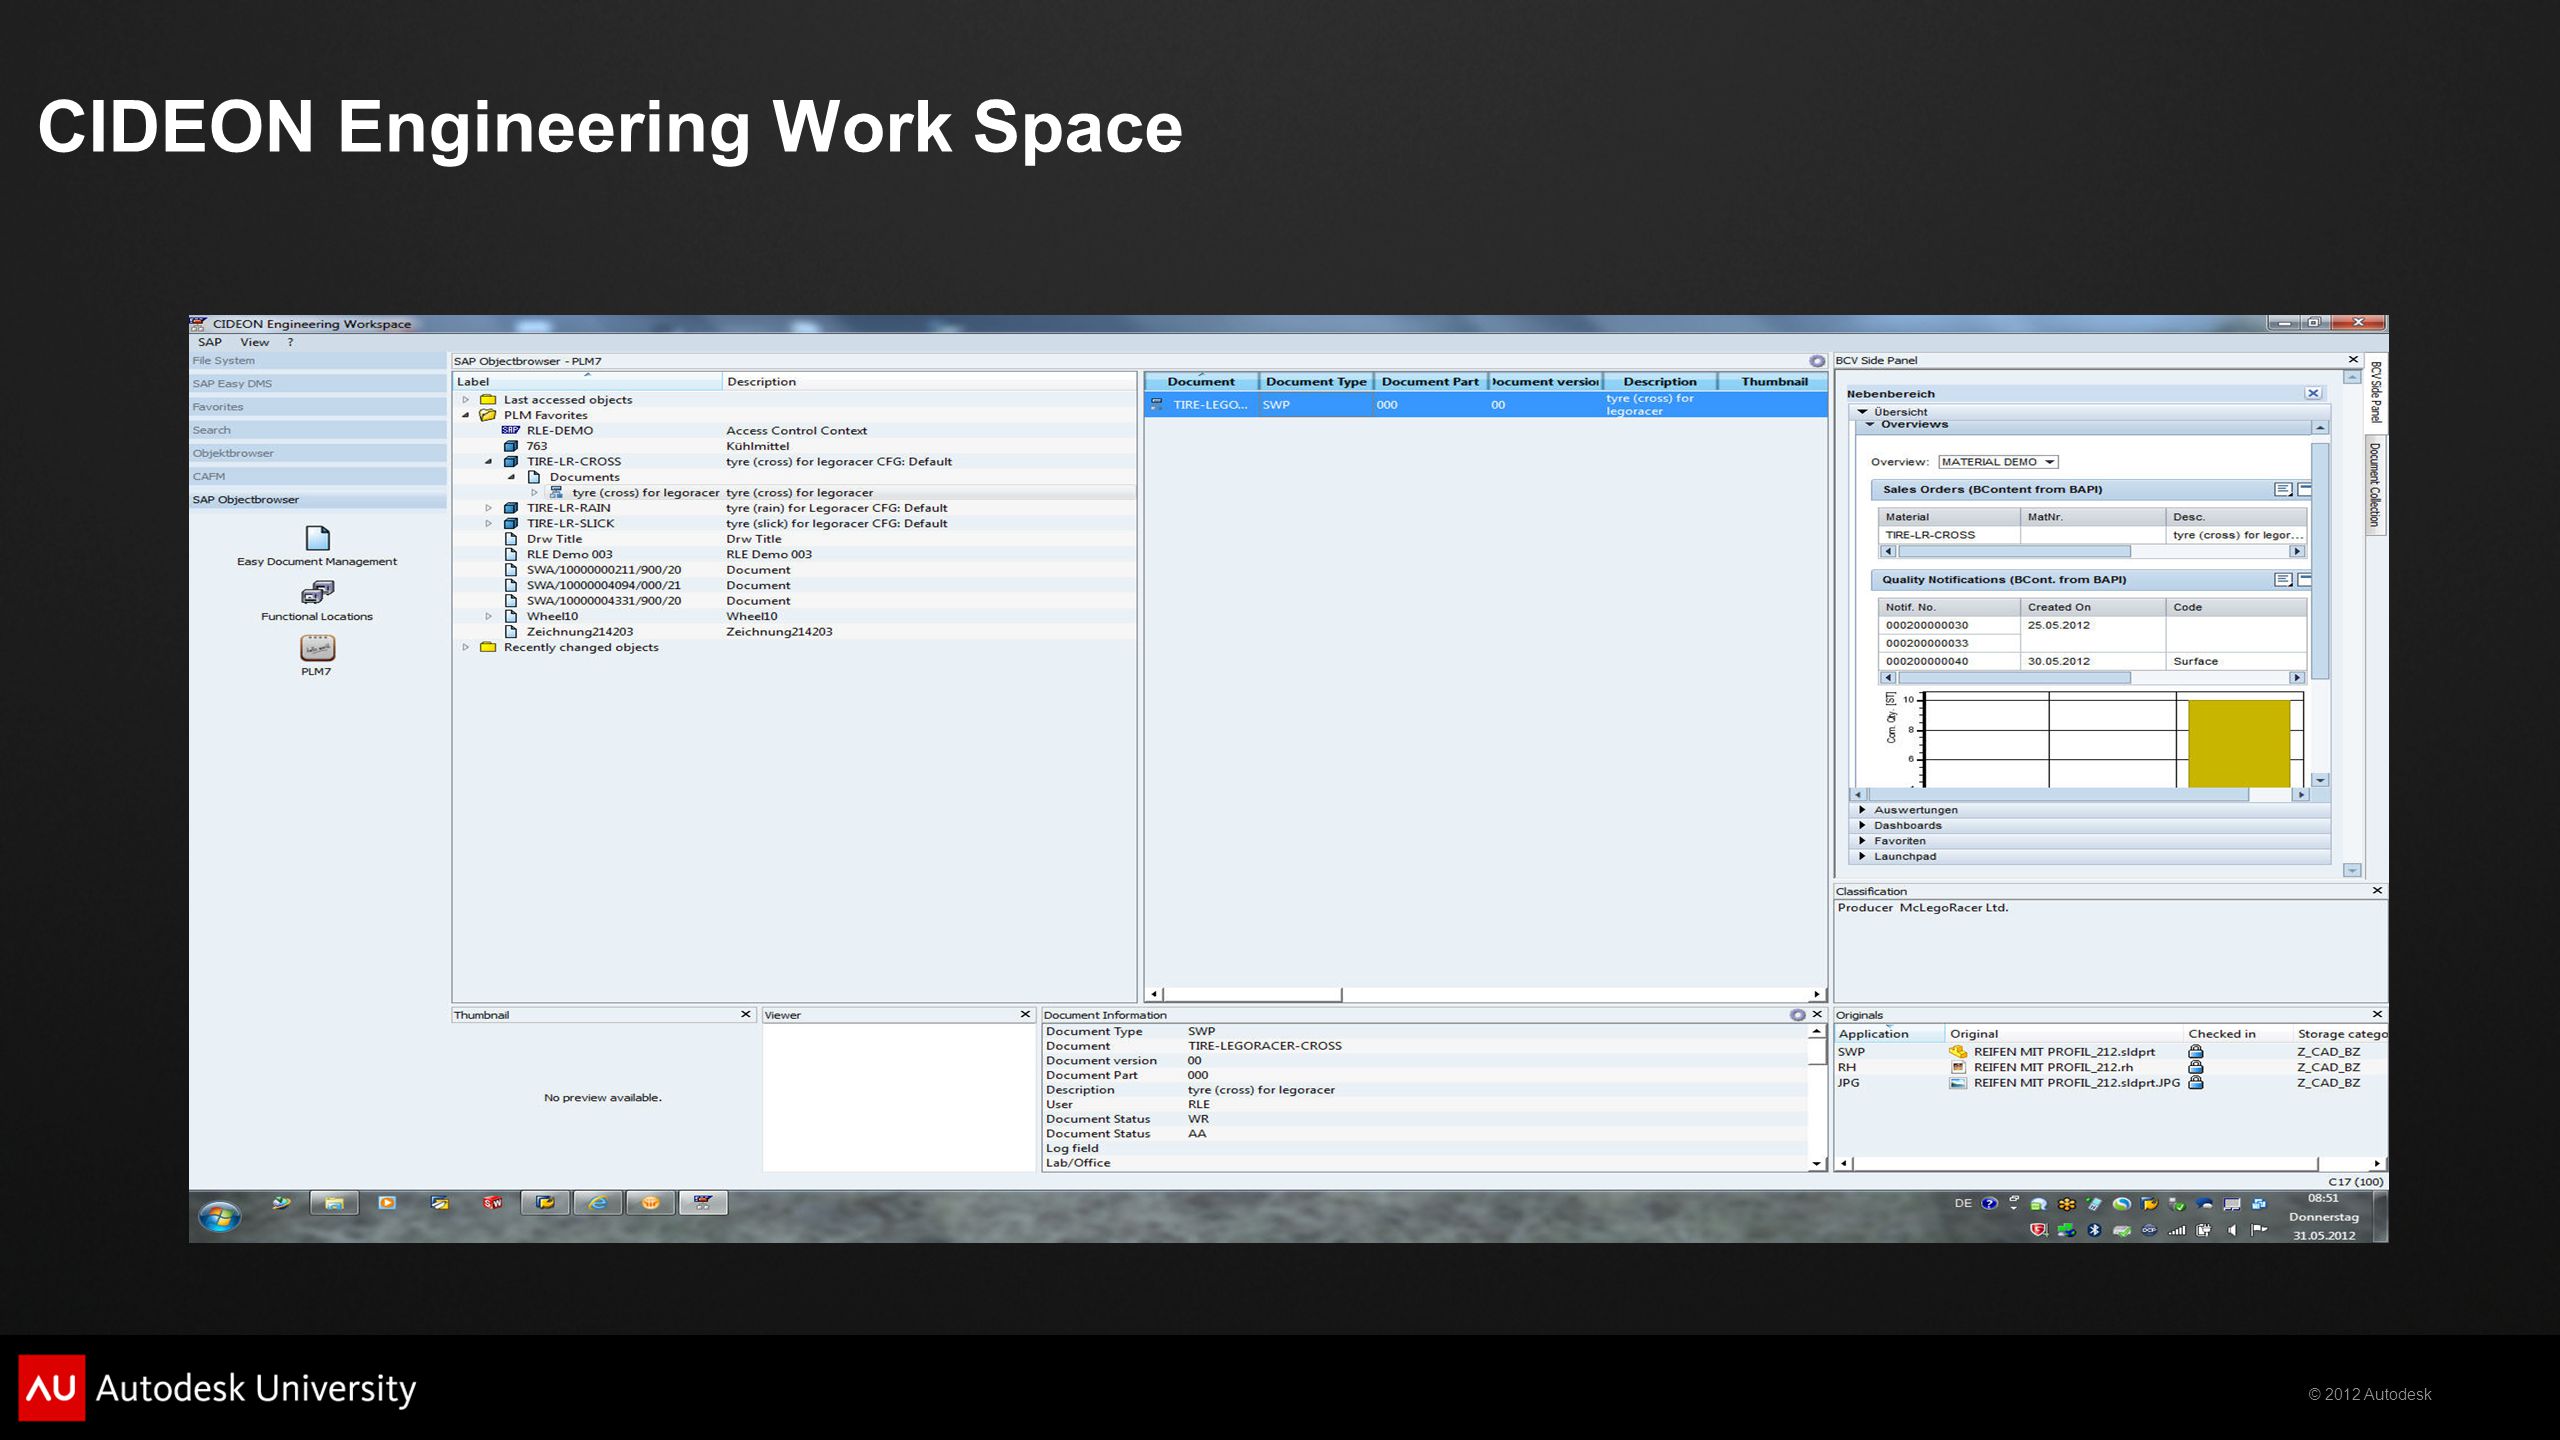Collapse the TIRE-LR-CROSS node
Screen dimensions: 2560x1440
[x=488, y=462]
